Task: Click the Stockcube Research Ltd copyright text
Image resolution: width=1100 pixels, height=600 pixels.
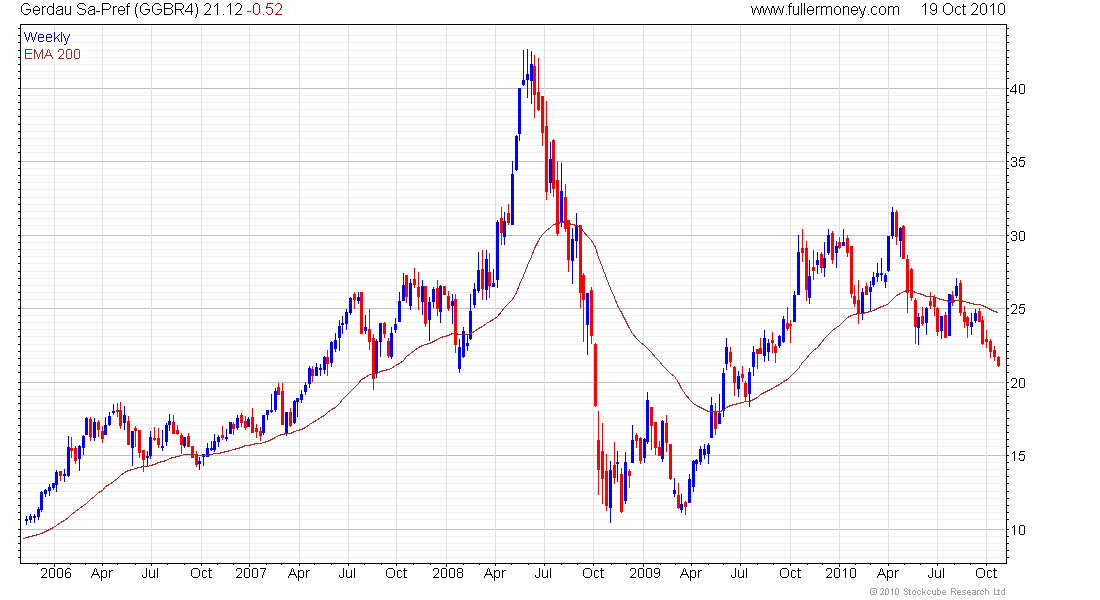Action: point(937,592)
